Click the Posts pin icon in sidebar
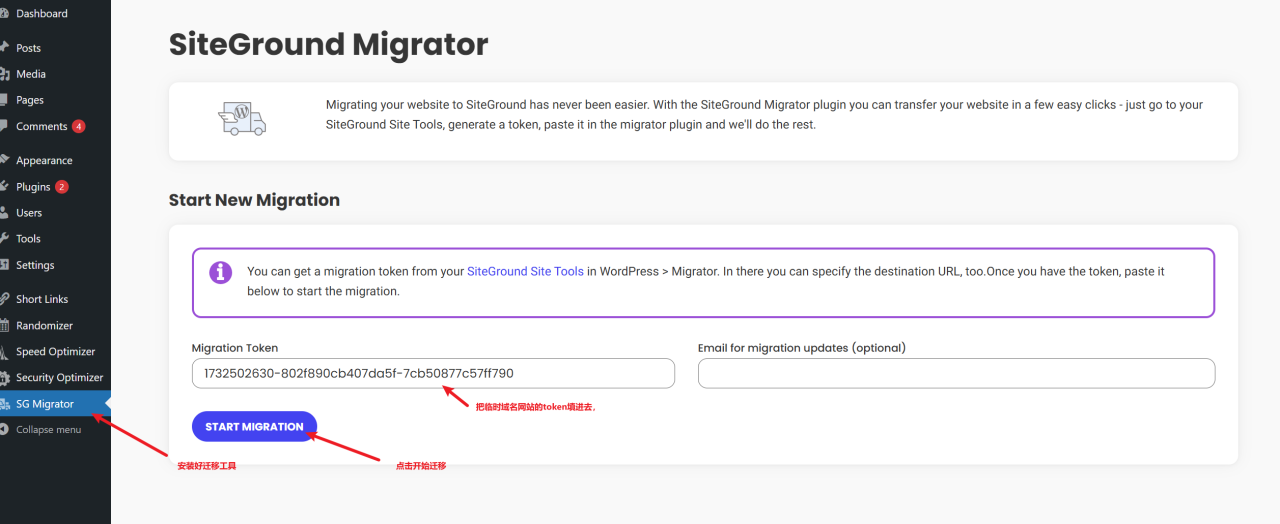Image resolution: width=1280 pixels, height=524 pixels. click(x=5, y=48)
